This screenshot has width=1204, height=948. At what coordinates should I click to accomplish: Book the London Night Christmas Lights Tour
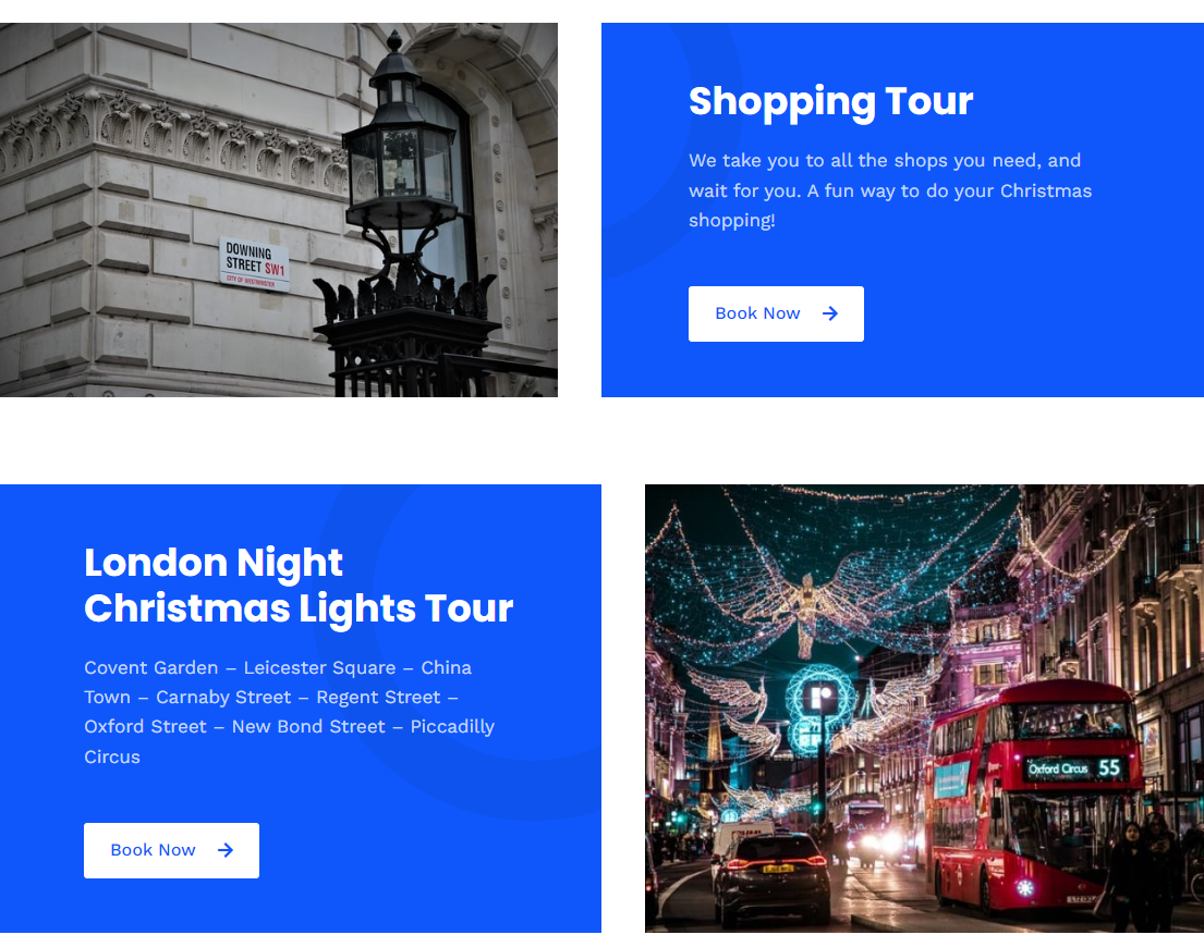coord(171,850)
